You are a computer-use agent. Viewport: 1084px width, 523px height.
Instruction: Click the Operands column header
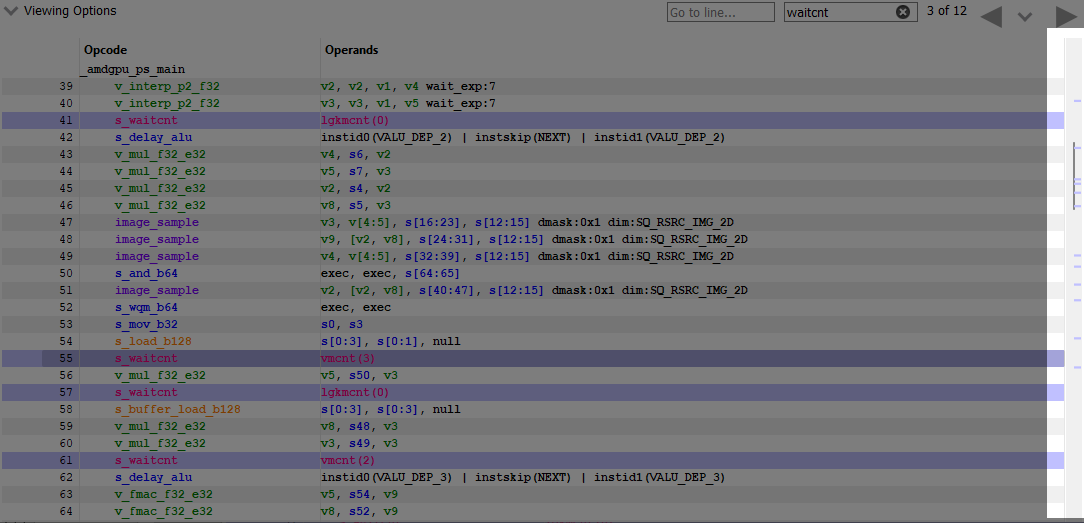click(351, 50)
